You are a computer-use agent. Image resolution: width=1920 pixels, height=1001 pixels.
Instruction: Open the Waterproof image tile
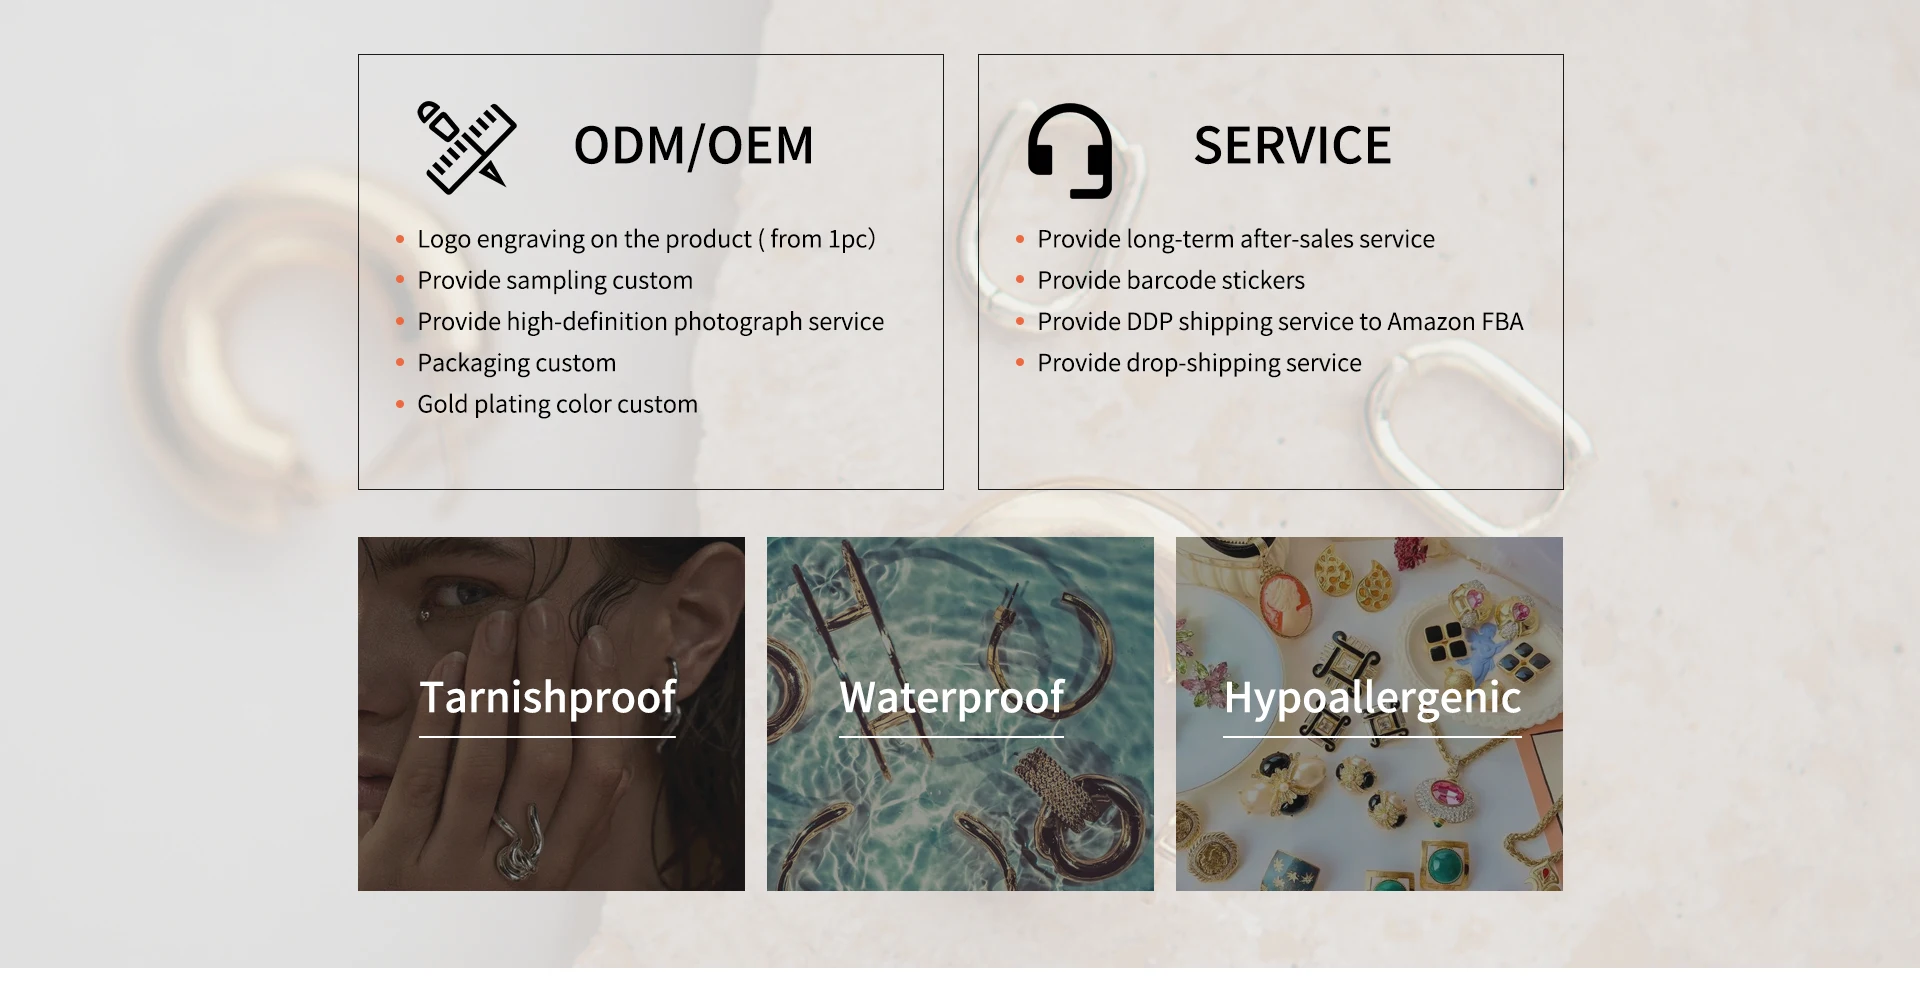pyautogui.click(x=960, y=714)
